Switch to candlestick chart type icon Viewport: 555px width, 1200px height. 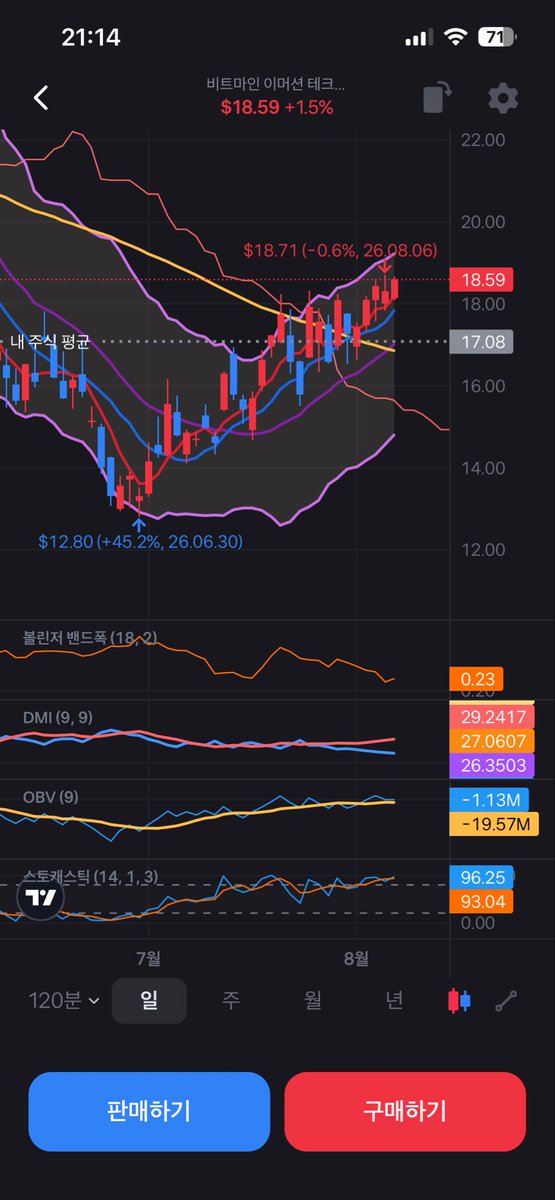461,1000
